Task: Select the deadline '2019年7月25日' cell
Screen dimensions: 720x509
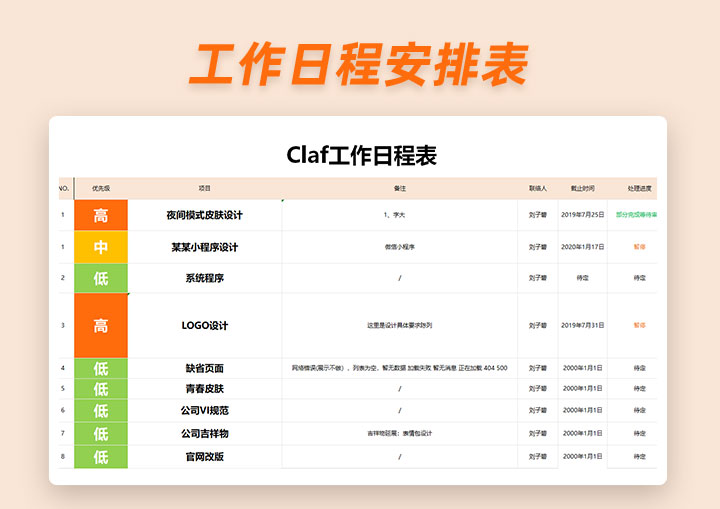Action: tap(582, 215)
